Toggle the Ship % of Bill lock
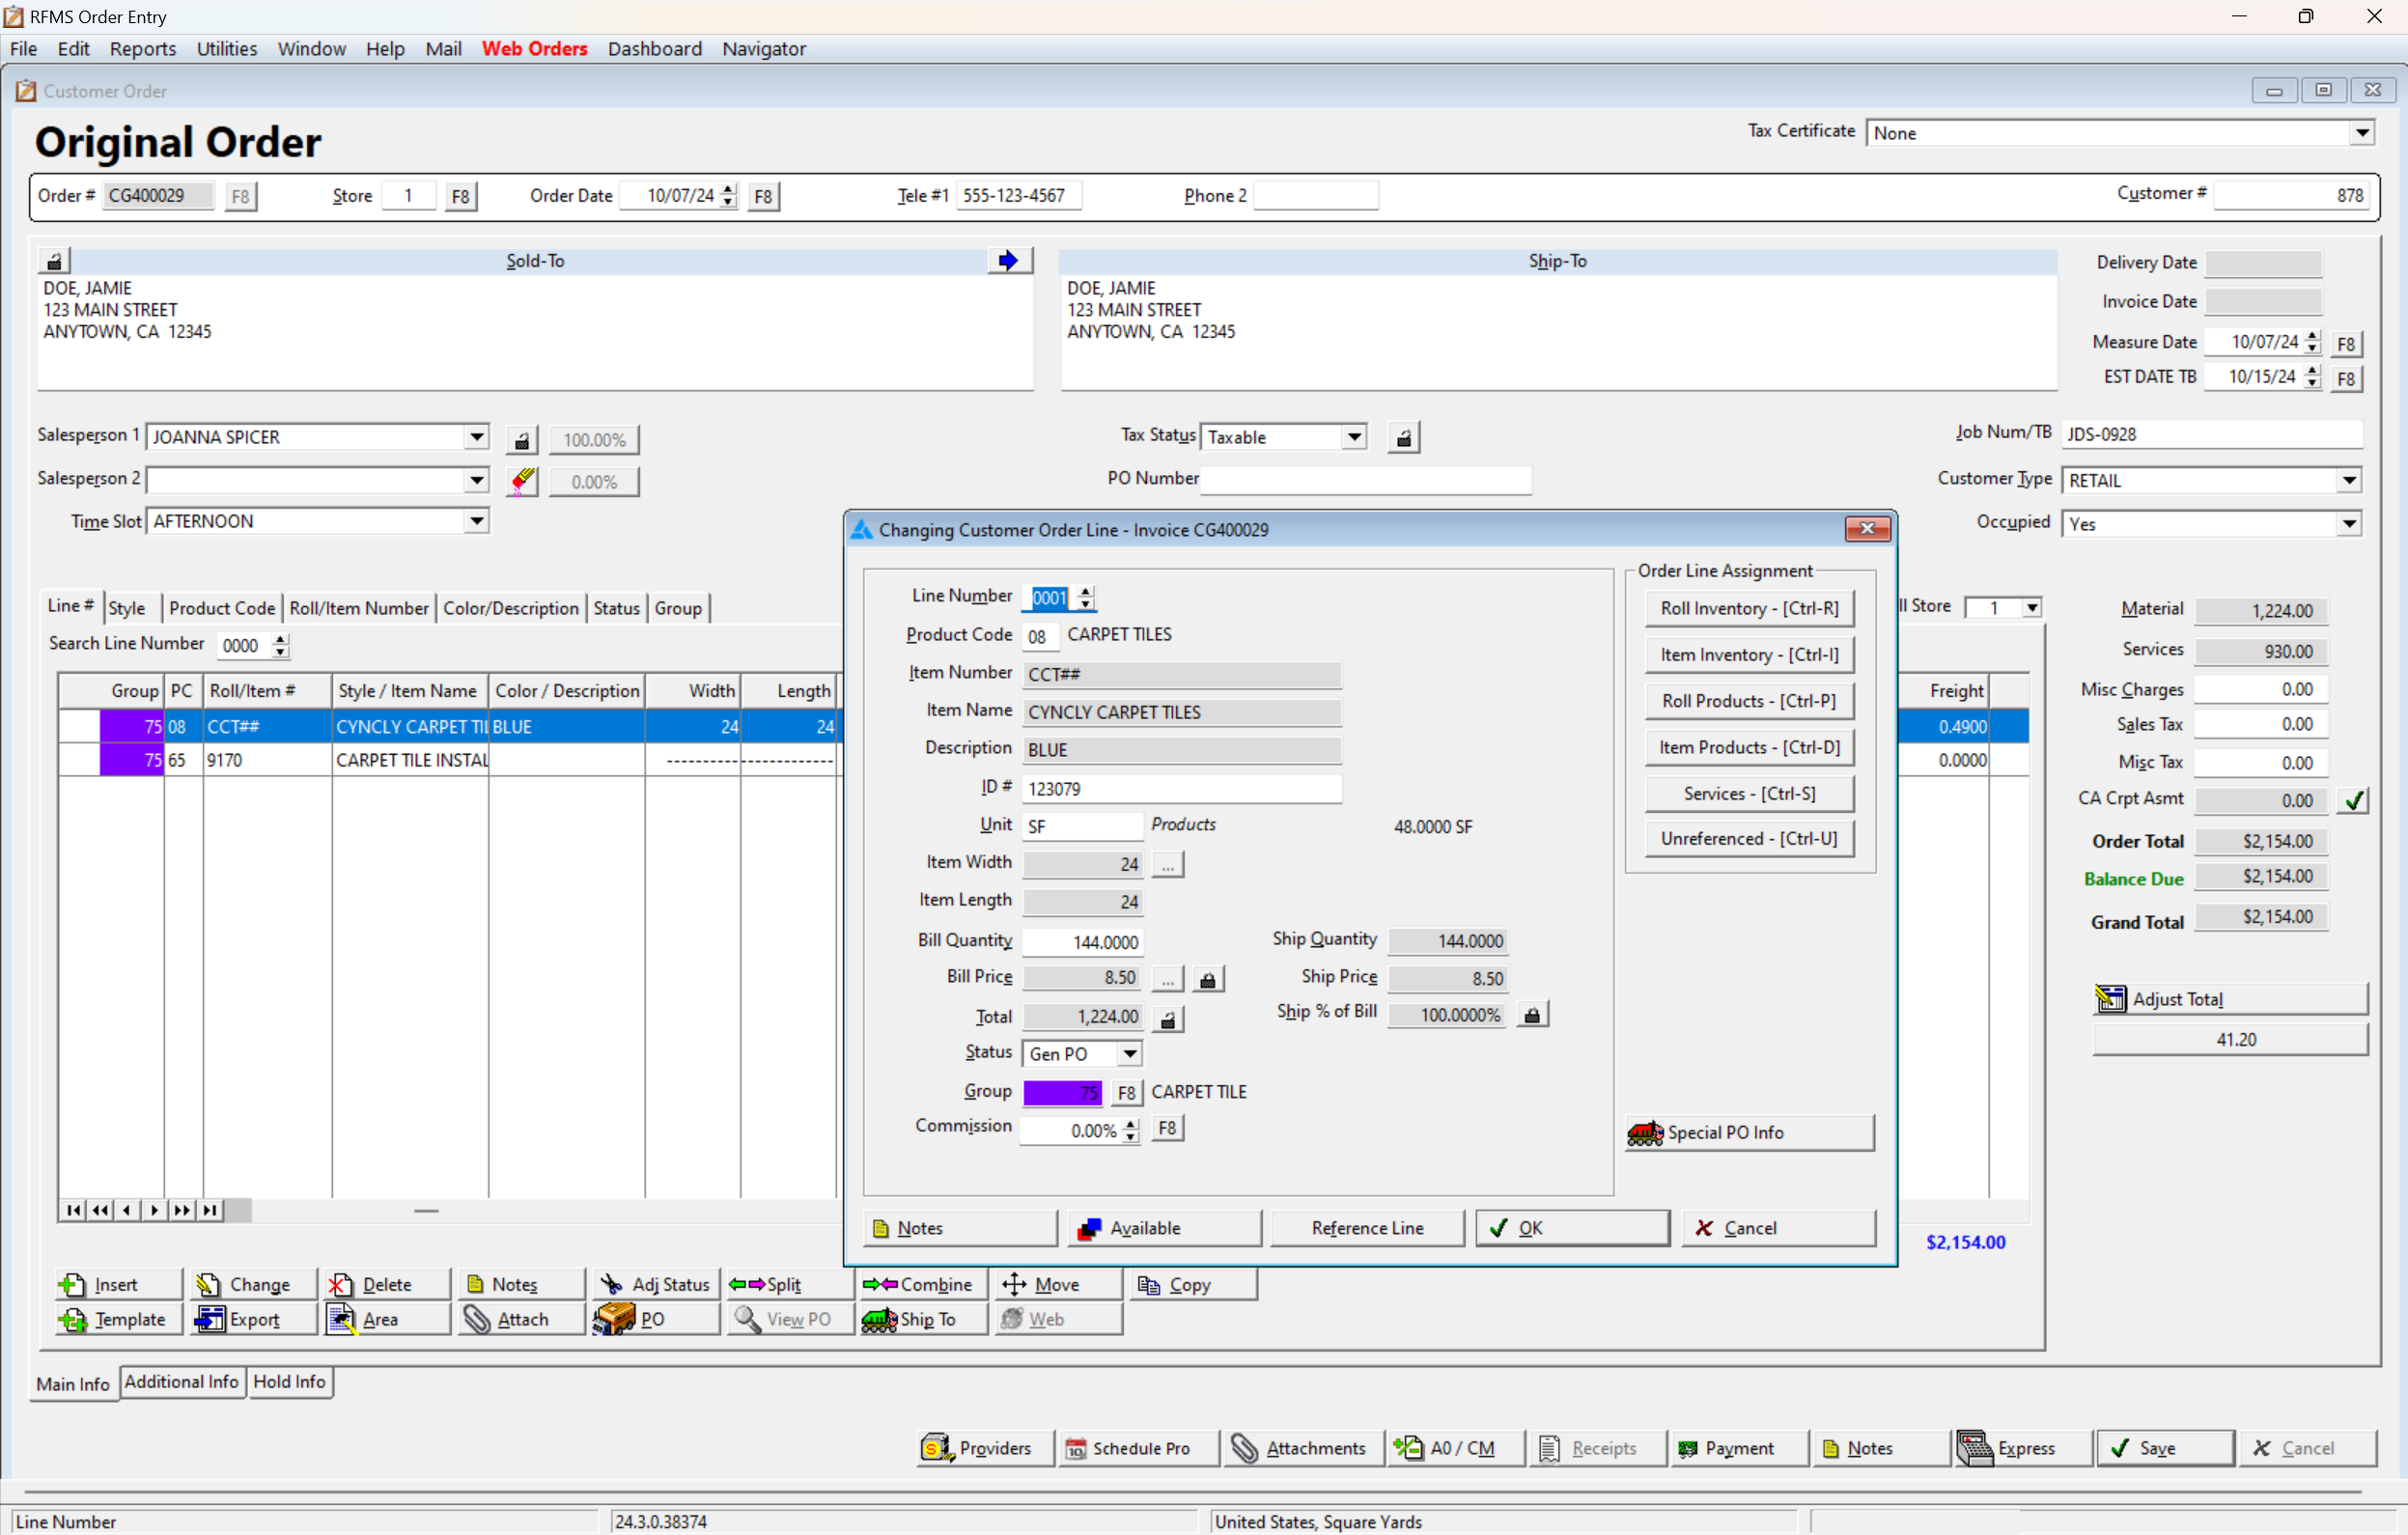The width and height of the screenshot is (2408, 1535). tap(1531, 1014)
